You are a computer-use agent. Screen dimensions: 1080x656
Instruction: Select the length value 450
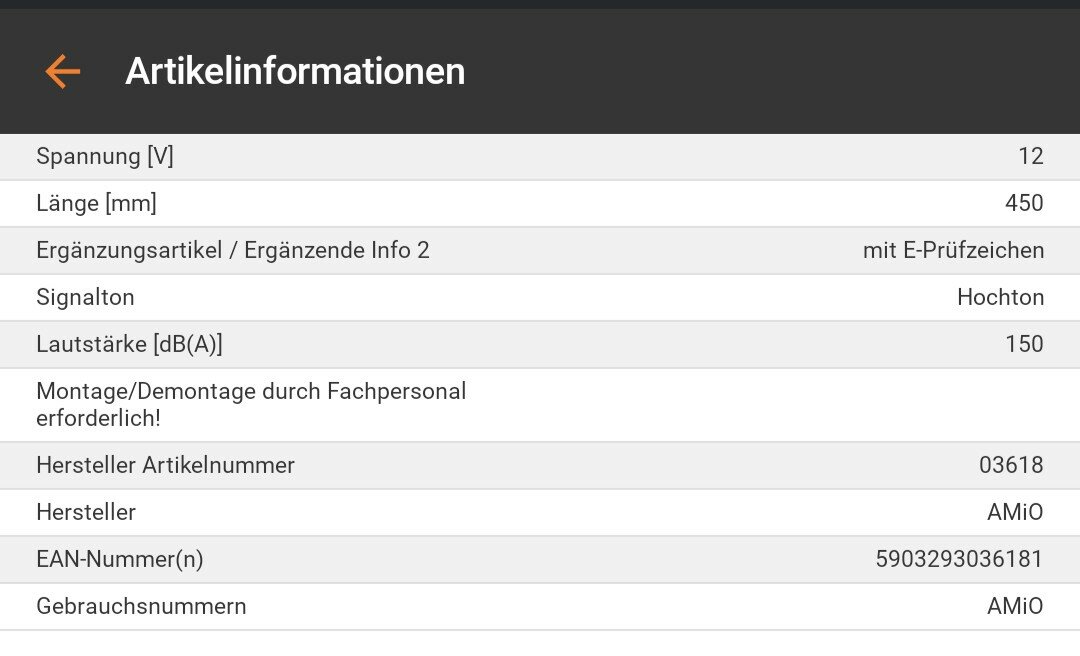point(1024,203)
